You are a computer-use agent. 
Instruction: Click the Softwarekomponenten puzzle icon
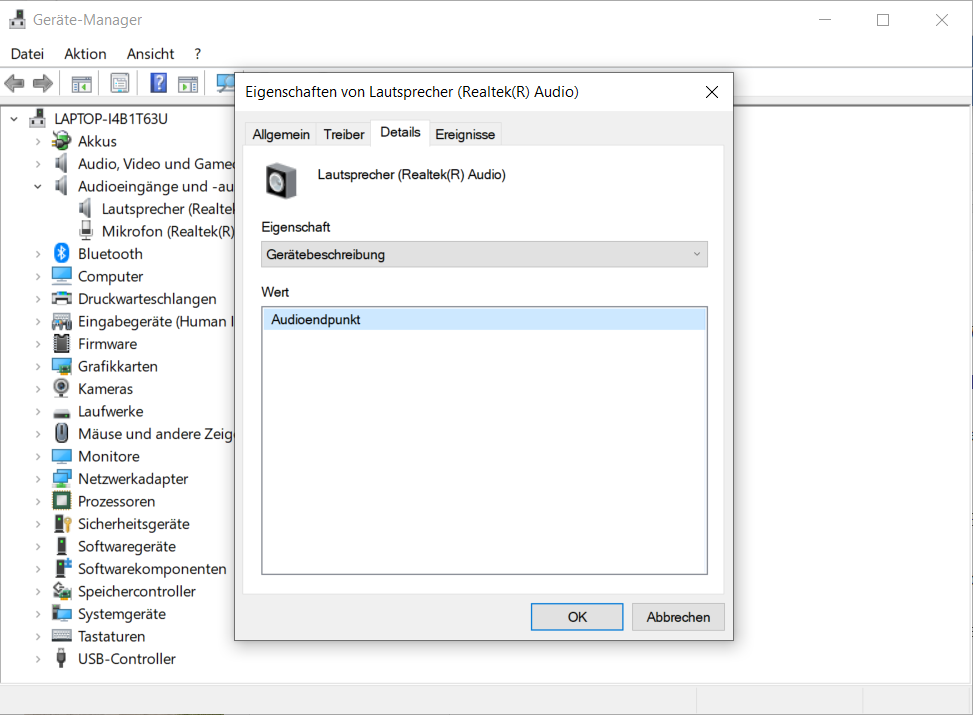[x=63, y=567]
